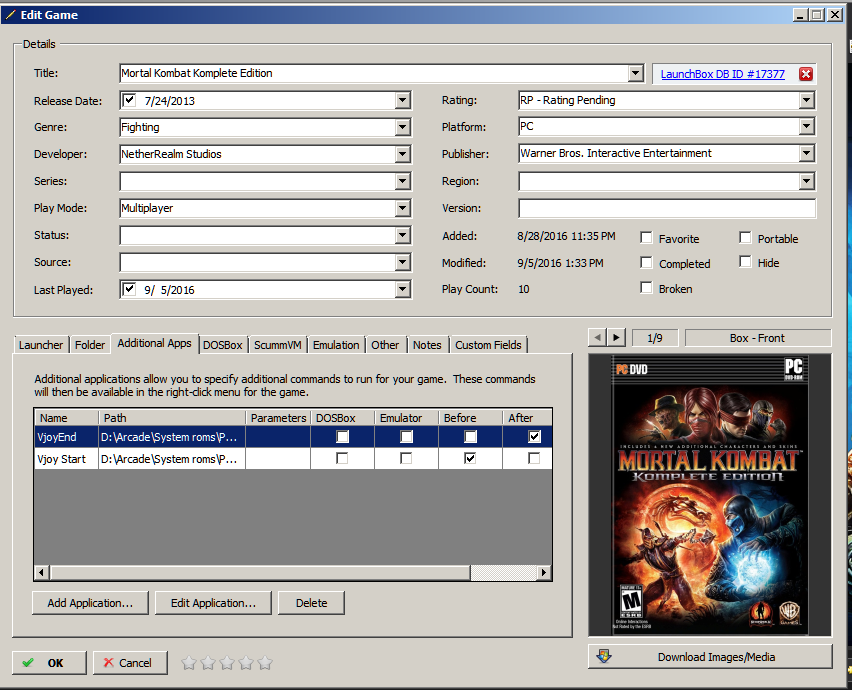This screenshot has width=852, height=690.
Task: Mark game as Favorite
Action: click(x=646, y=238)
